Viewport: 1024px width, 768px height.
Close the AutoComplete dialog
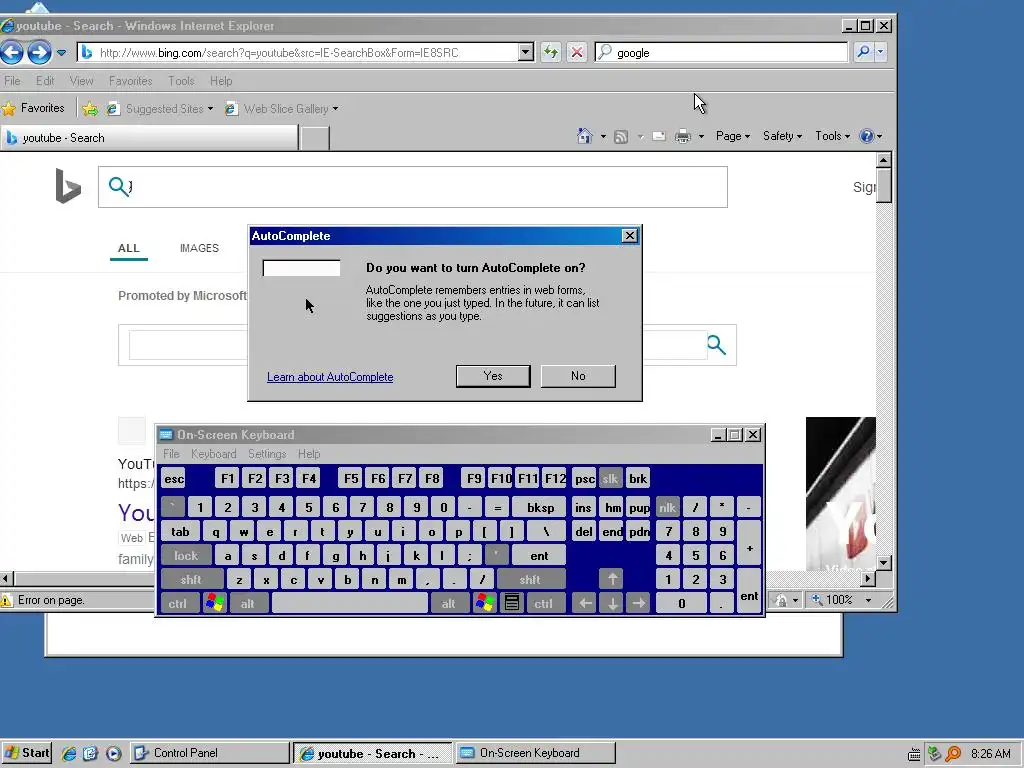(x=630, y=236)
